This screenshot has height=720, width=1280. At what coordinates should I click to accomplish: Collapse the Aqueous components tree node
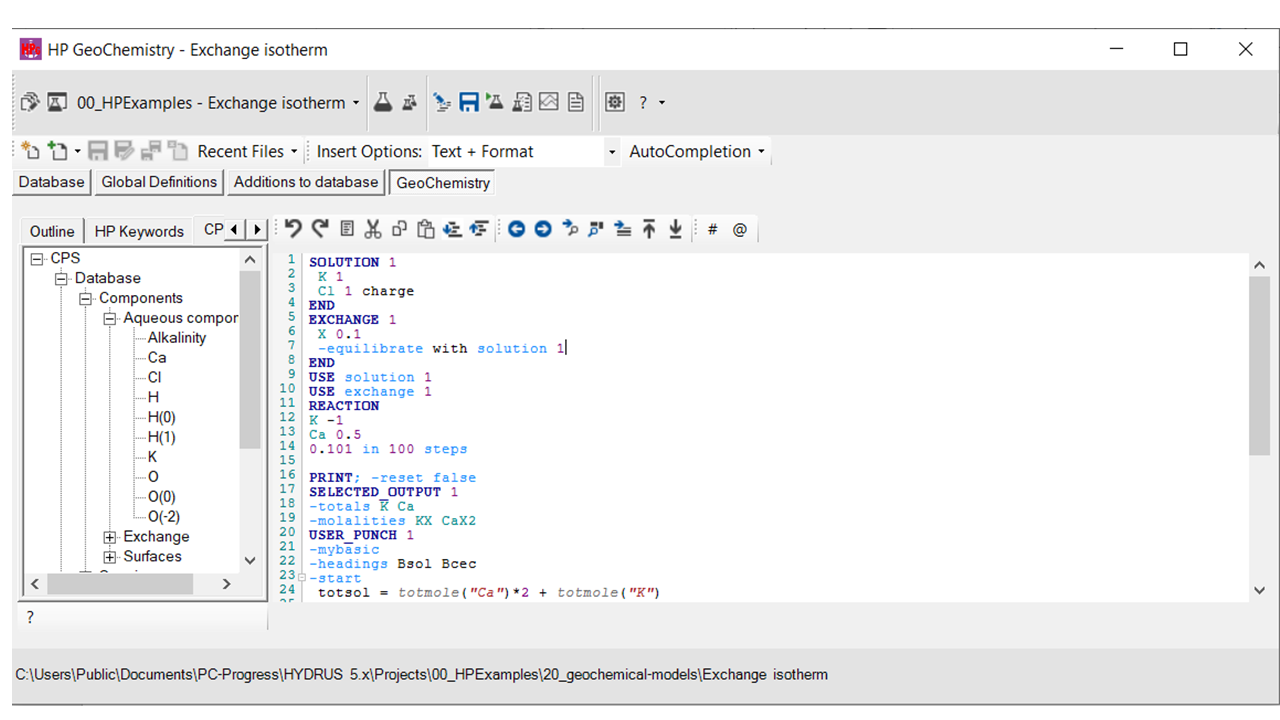click(x=110, y=318)
